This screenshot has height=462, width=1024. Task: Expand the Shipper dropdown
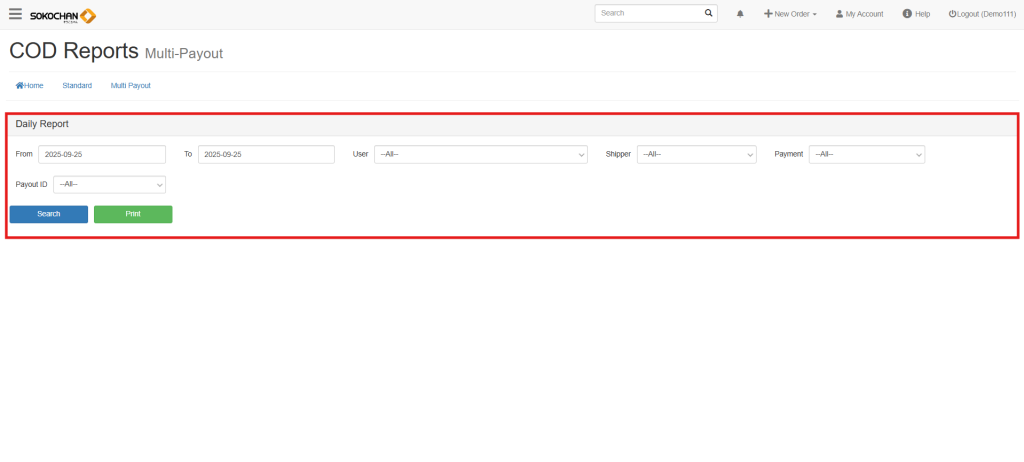(x=696, y=155)
